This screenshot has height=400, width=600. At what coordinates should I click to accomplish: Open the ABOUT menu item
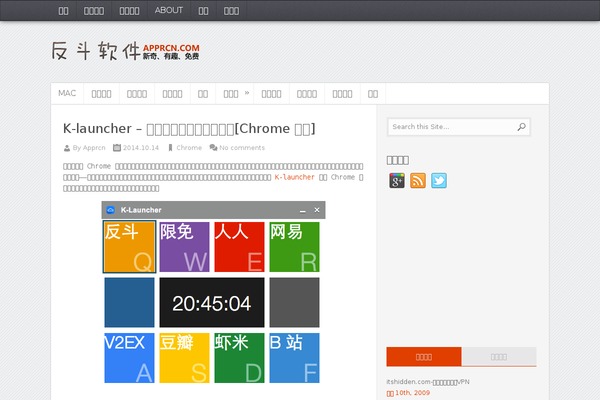click(169, 10)
